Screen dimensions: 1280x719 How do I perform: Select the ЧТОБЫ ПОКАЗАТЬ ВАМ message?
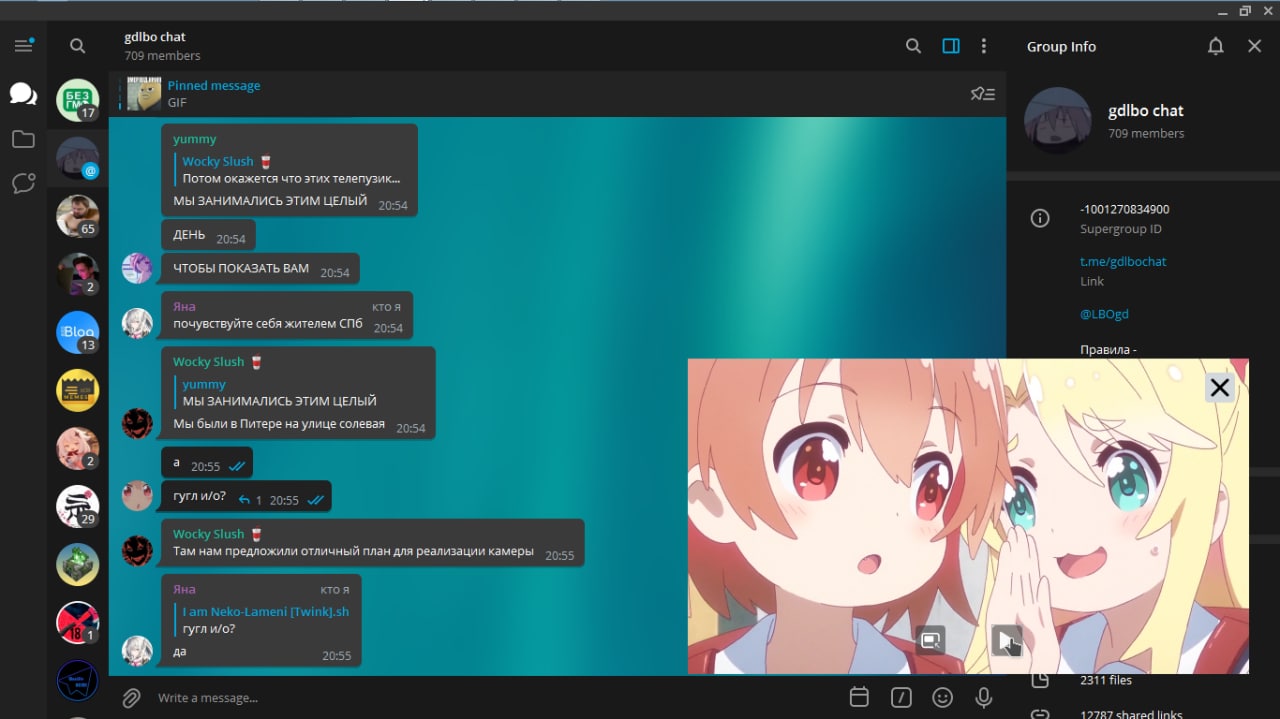click(x=260, y=269)
